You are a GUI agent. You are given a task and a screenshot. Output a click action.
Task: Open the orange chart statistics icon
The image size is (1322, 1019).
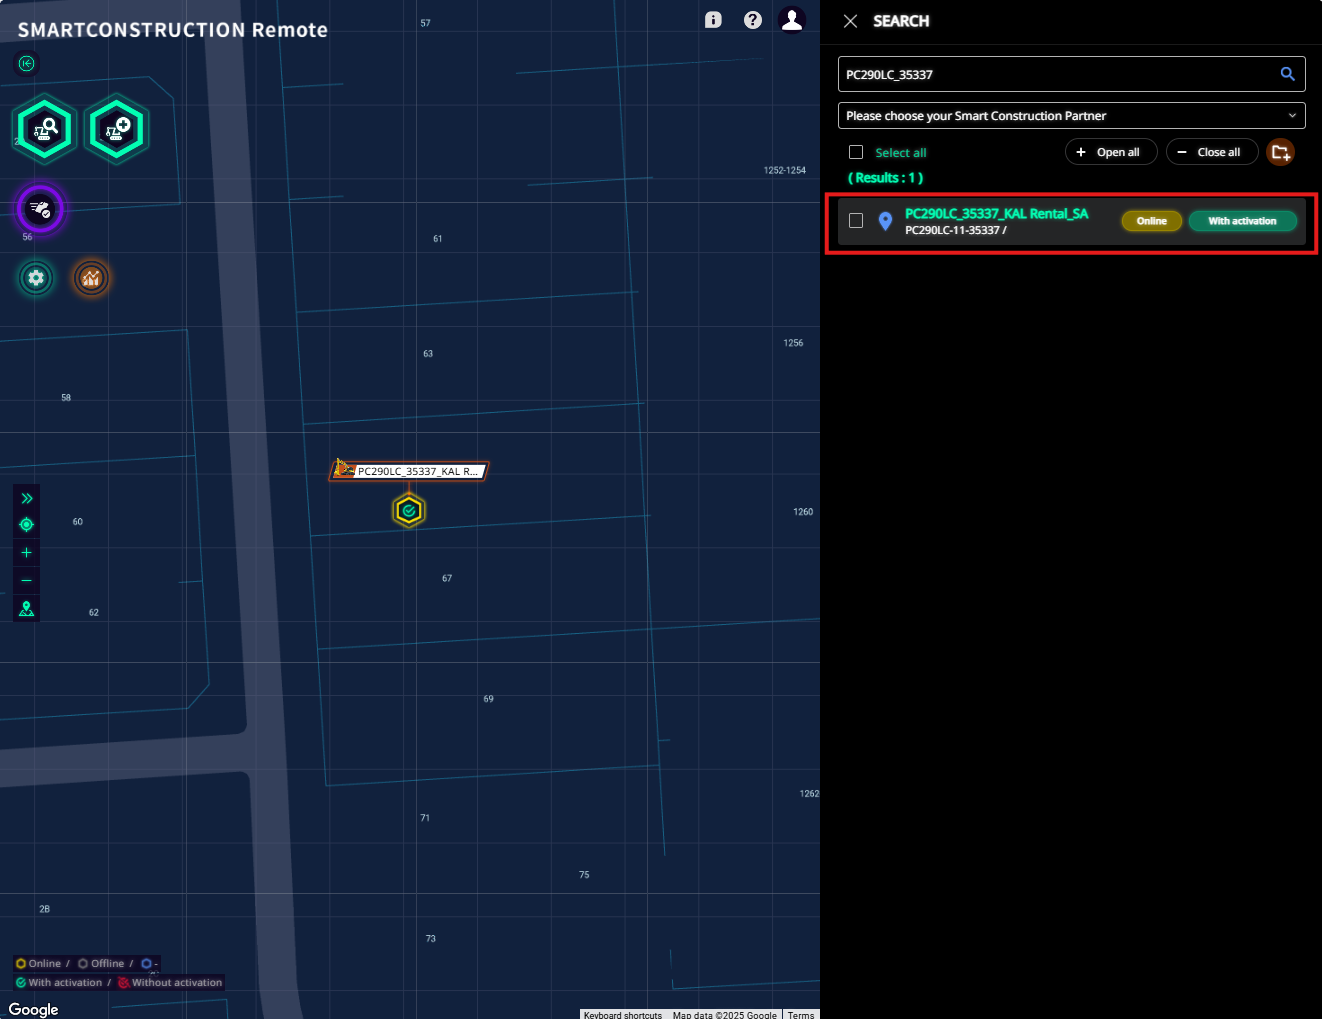[x=91, y=278]
